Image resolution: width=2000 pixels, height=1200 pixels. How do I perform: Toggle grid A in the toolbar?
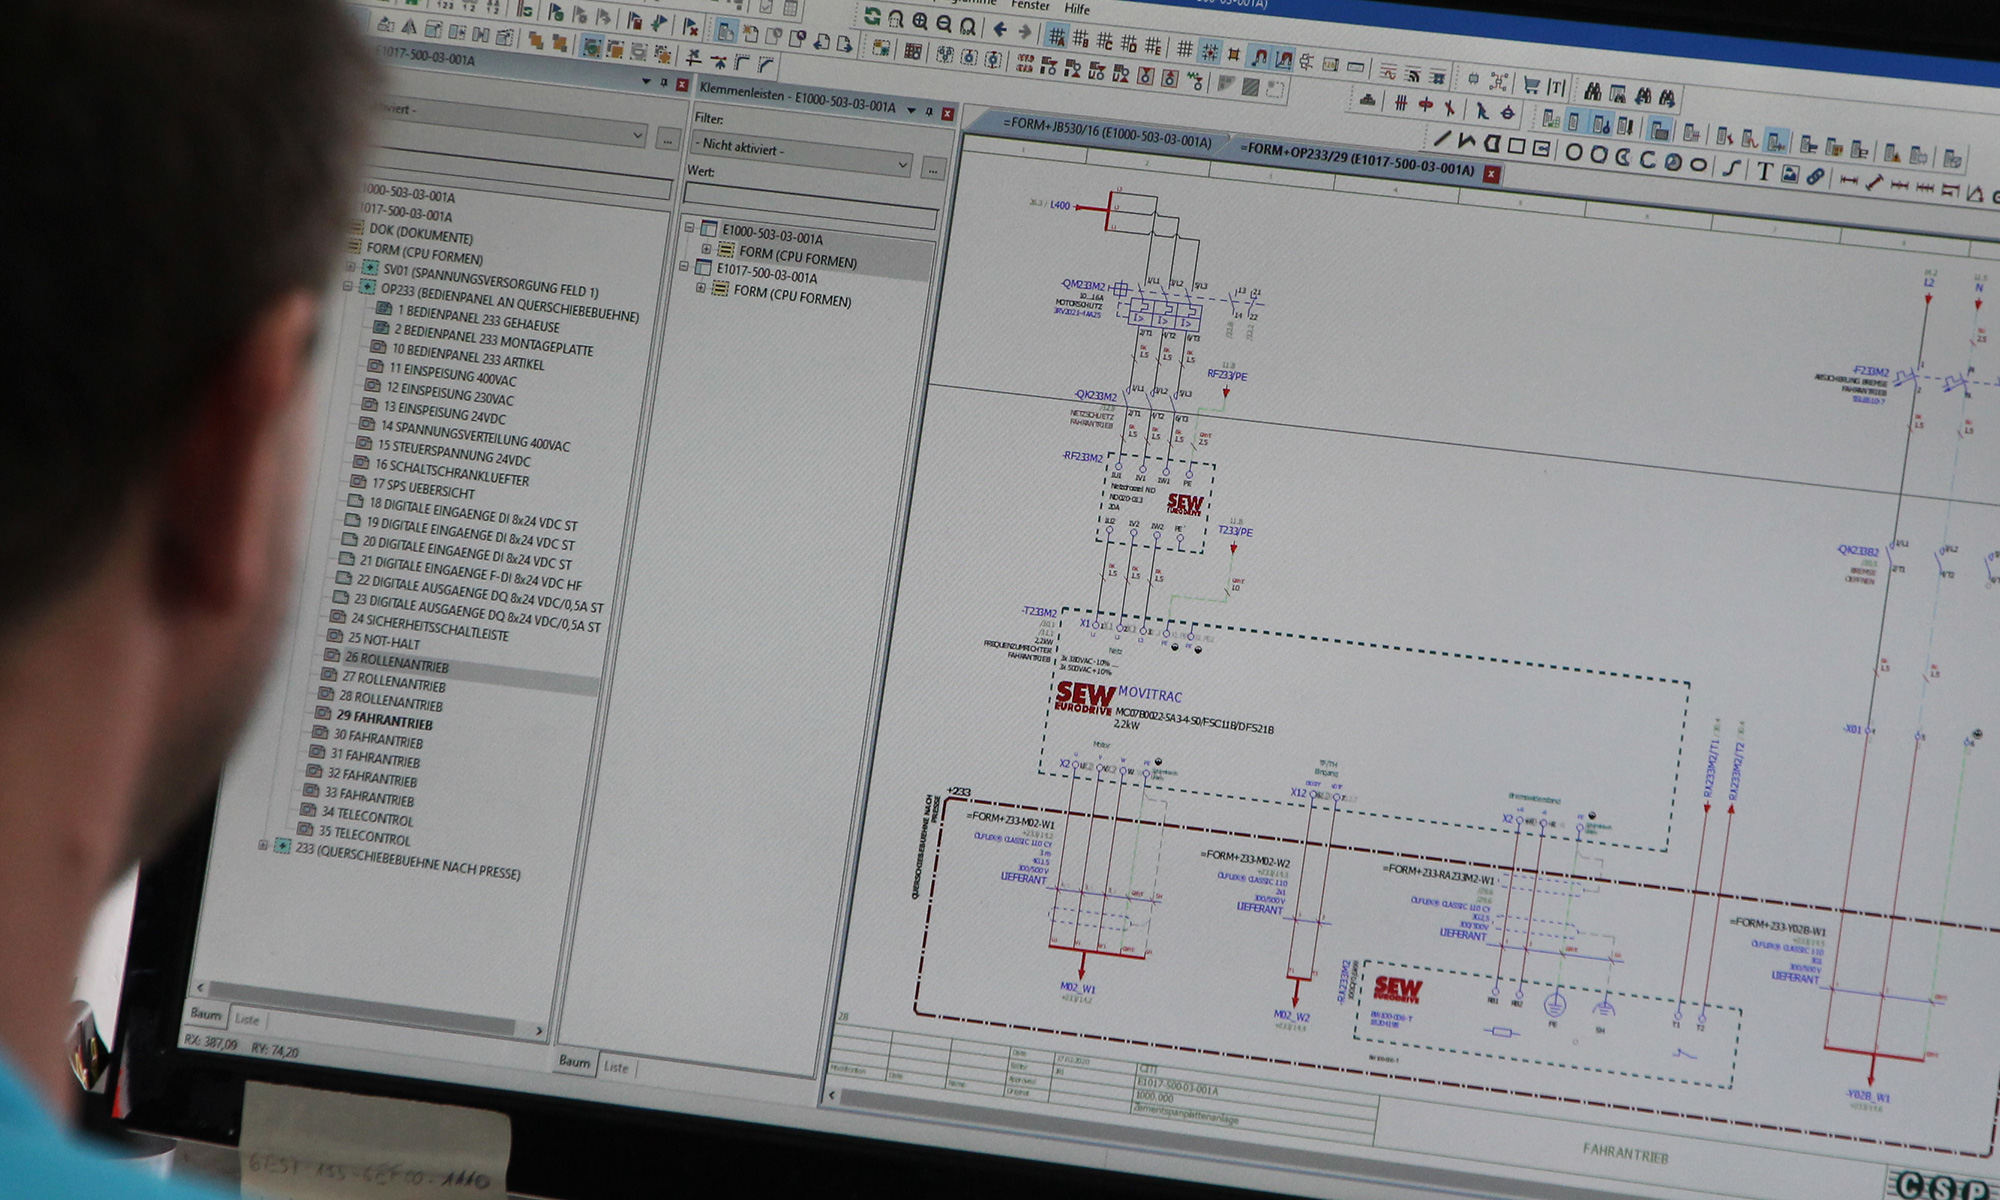[1056, 37]
